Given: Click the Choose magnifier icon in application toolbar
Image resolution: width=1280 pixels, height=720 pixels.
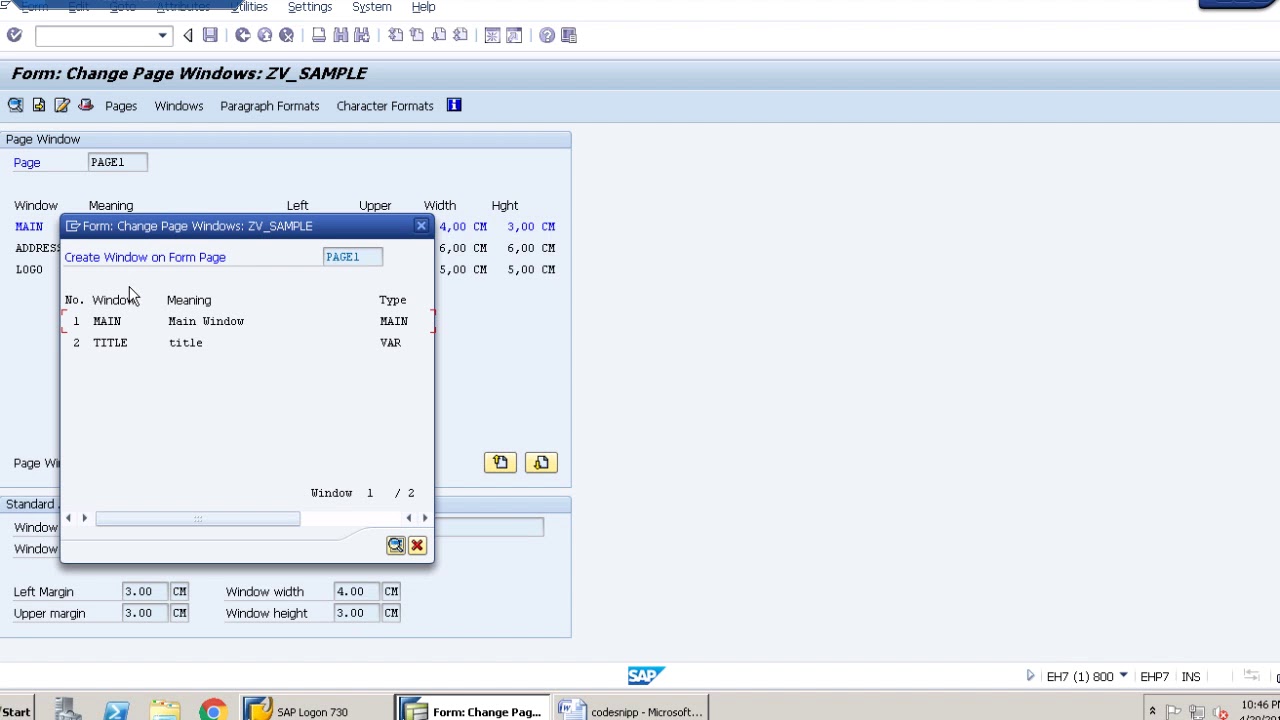Looking at the screenshot, I should [15, 105].
